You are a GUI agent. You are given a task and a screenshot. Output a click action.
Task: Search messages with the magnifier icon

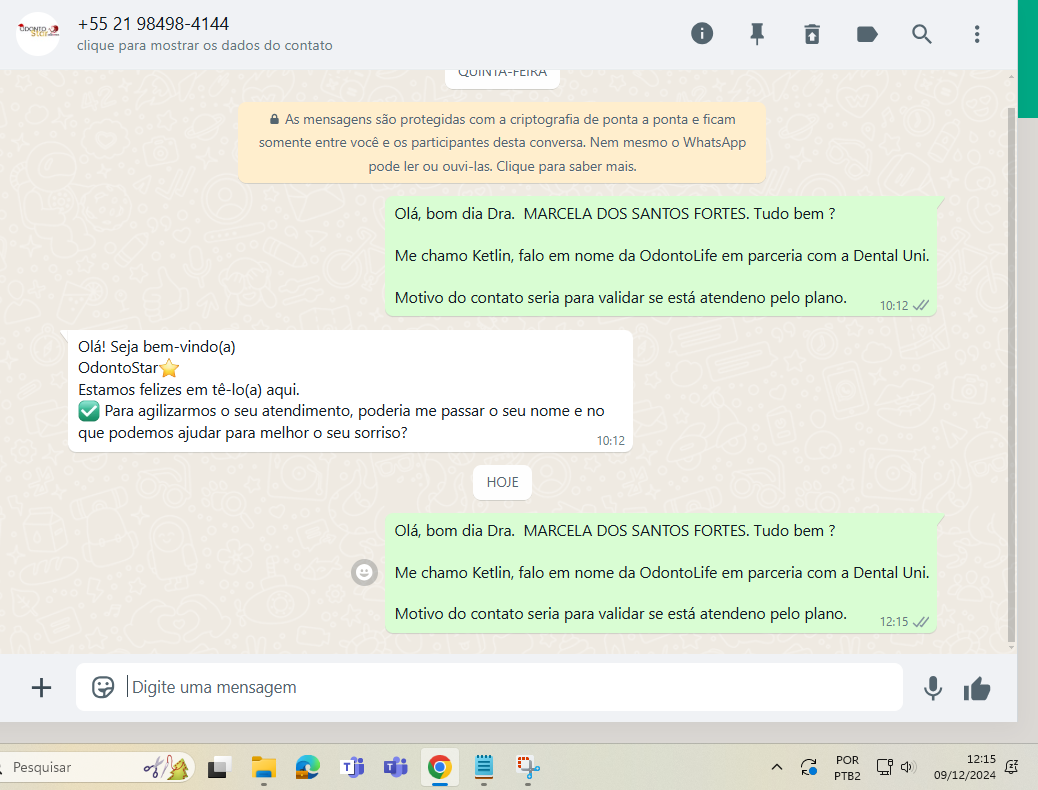point(921,34)
